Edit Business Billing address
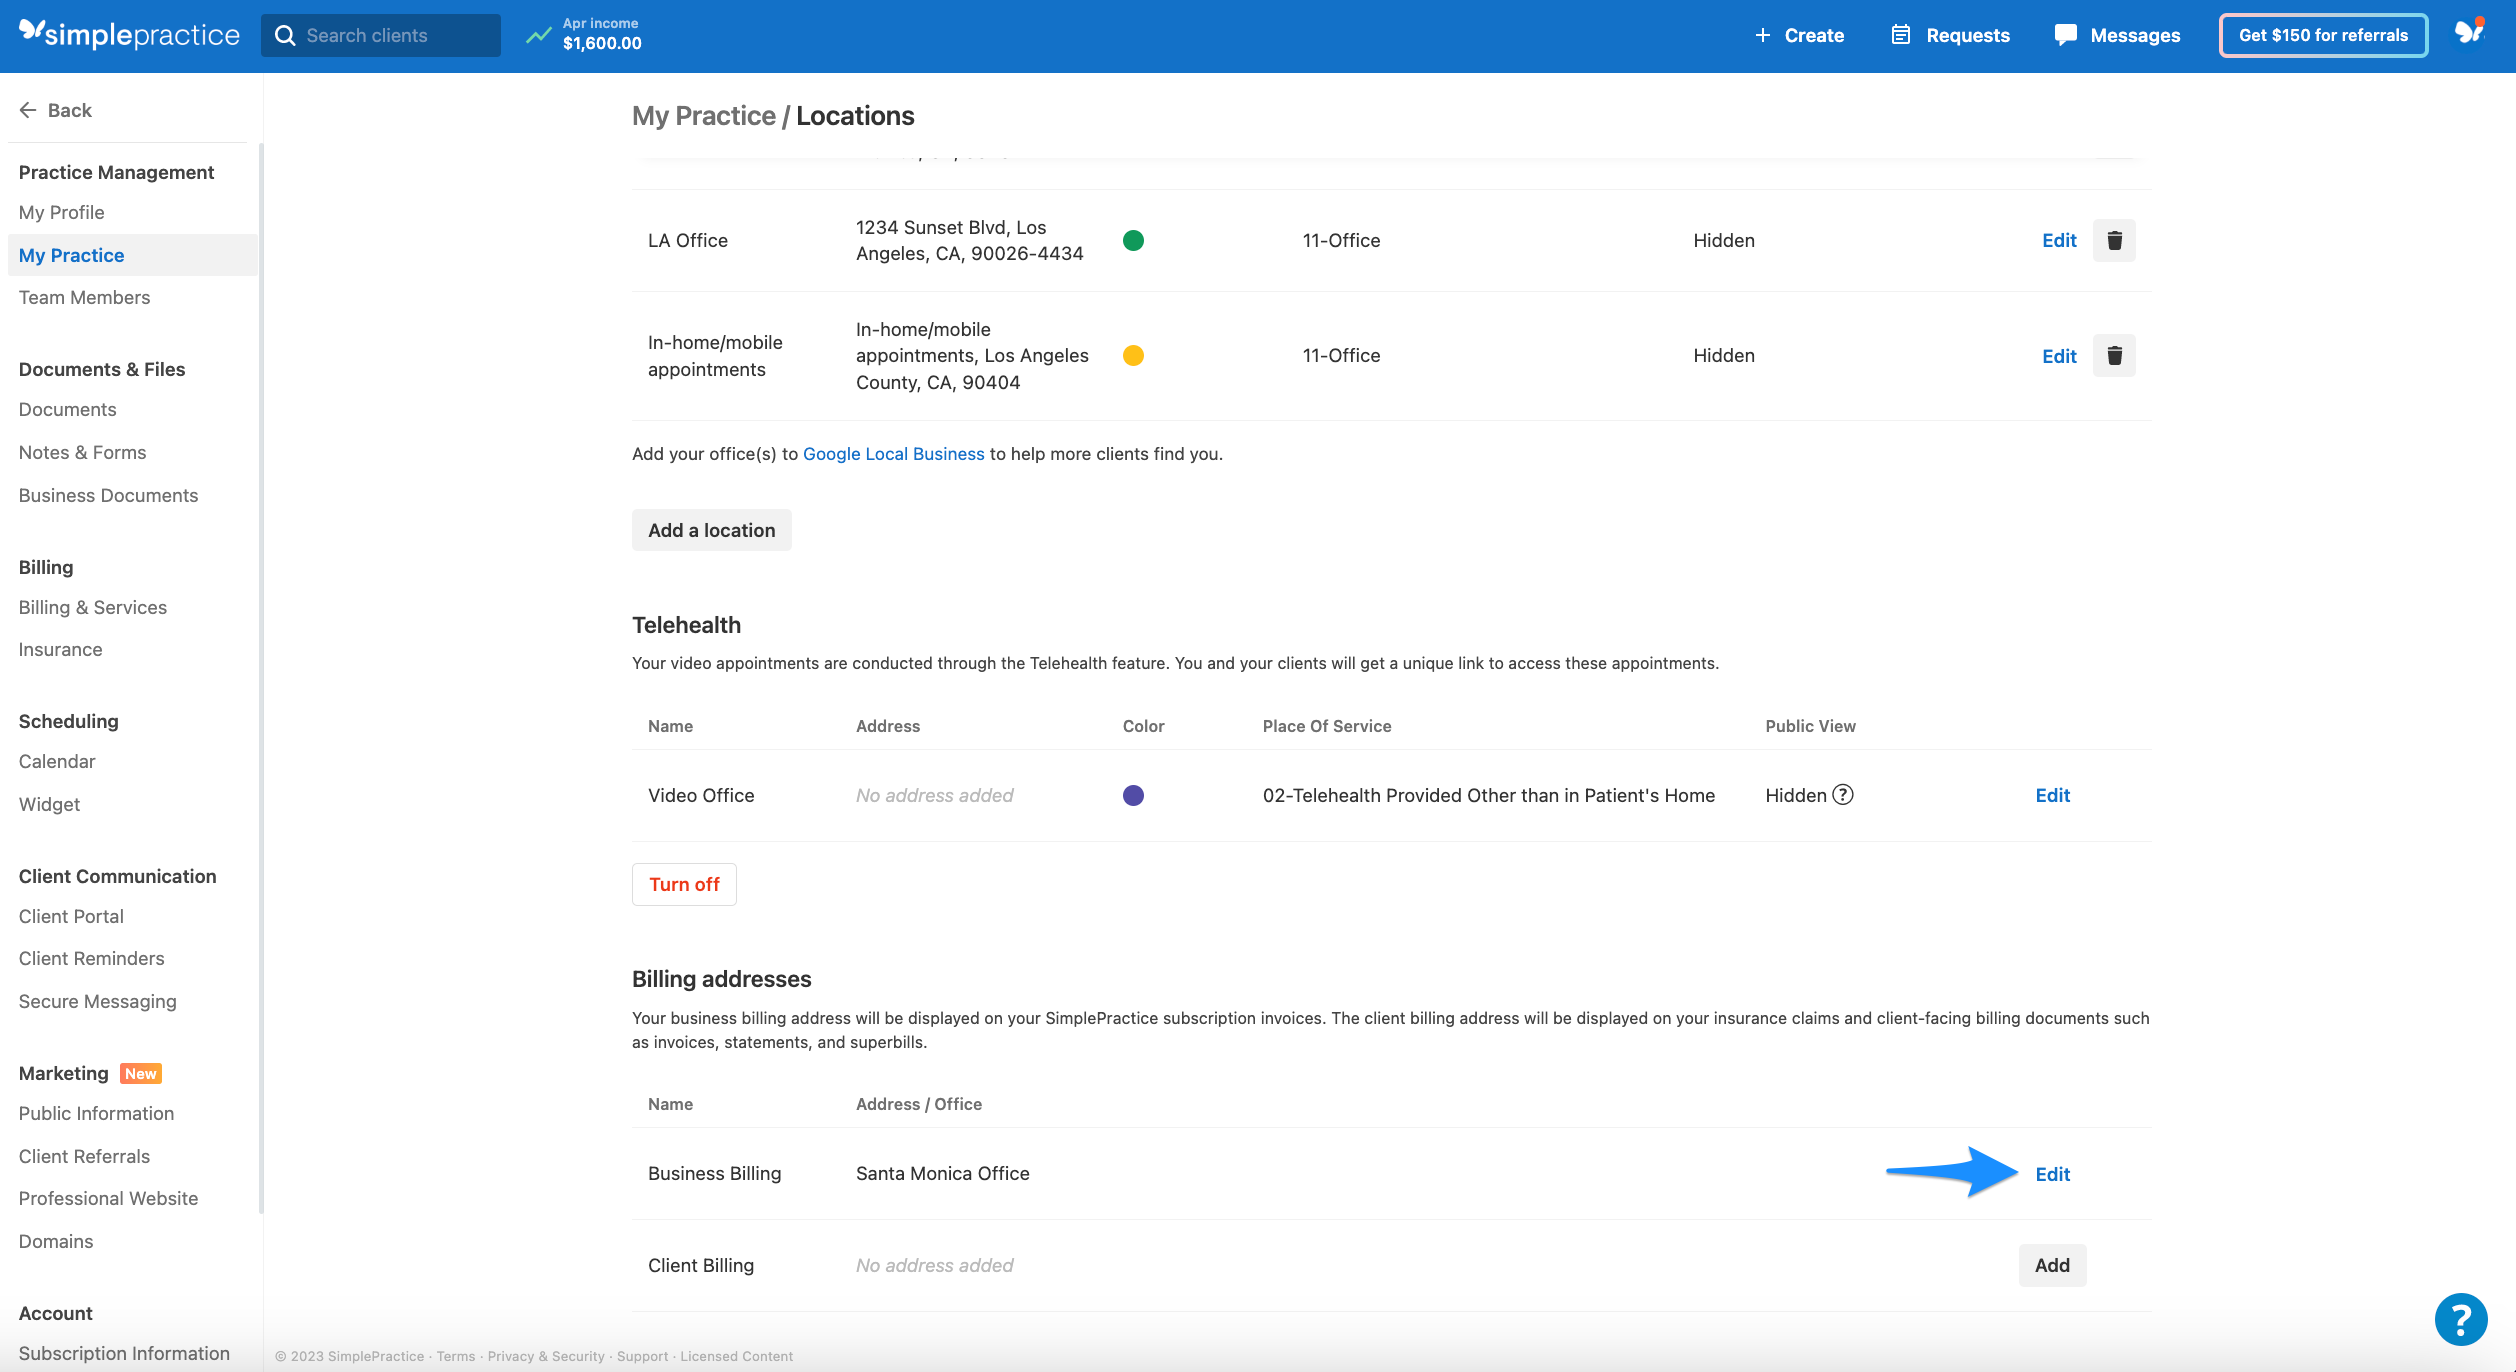This screenshot has width=2516, height=1372. [2053, 1174]
